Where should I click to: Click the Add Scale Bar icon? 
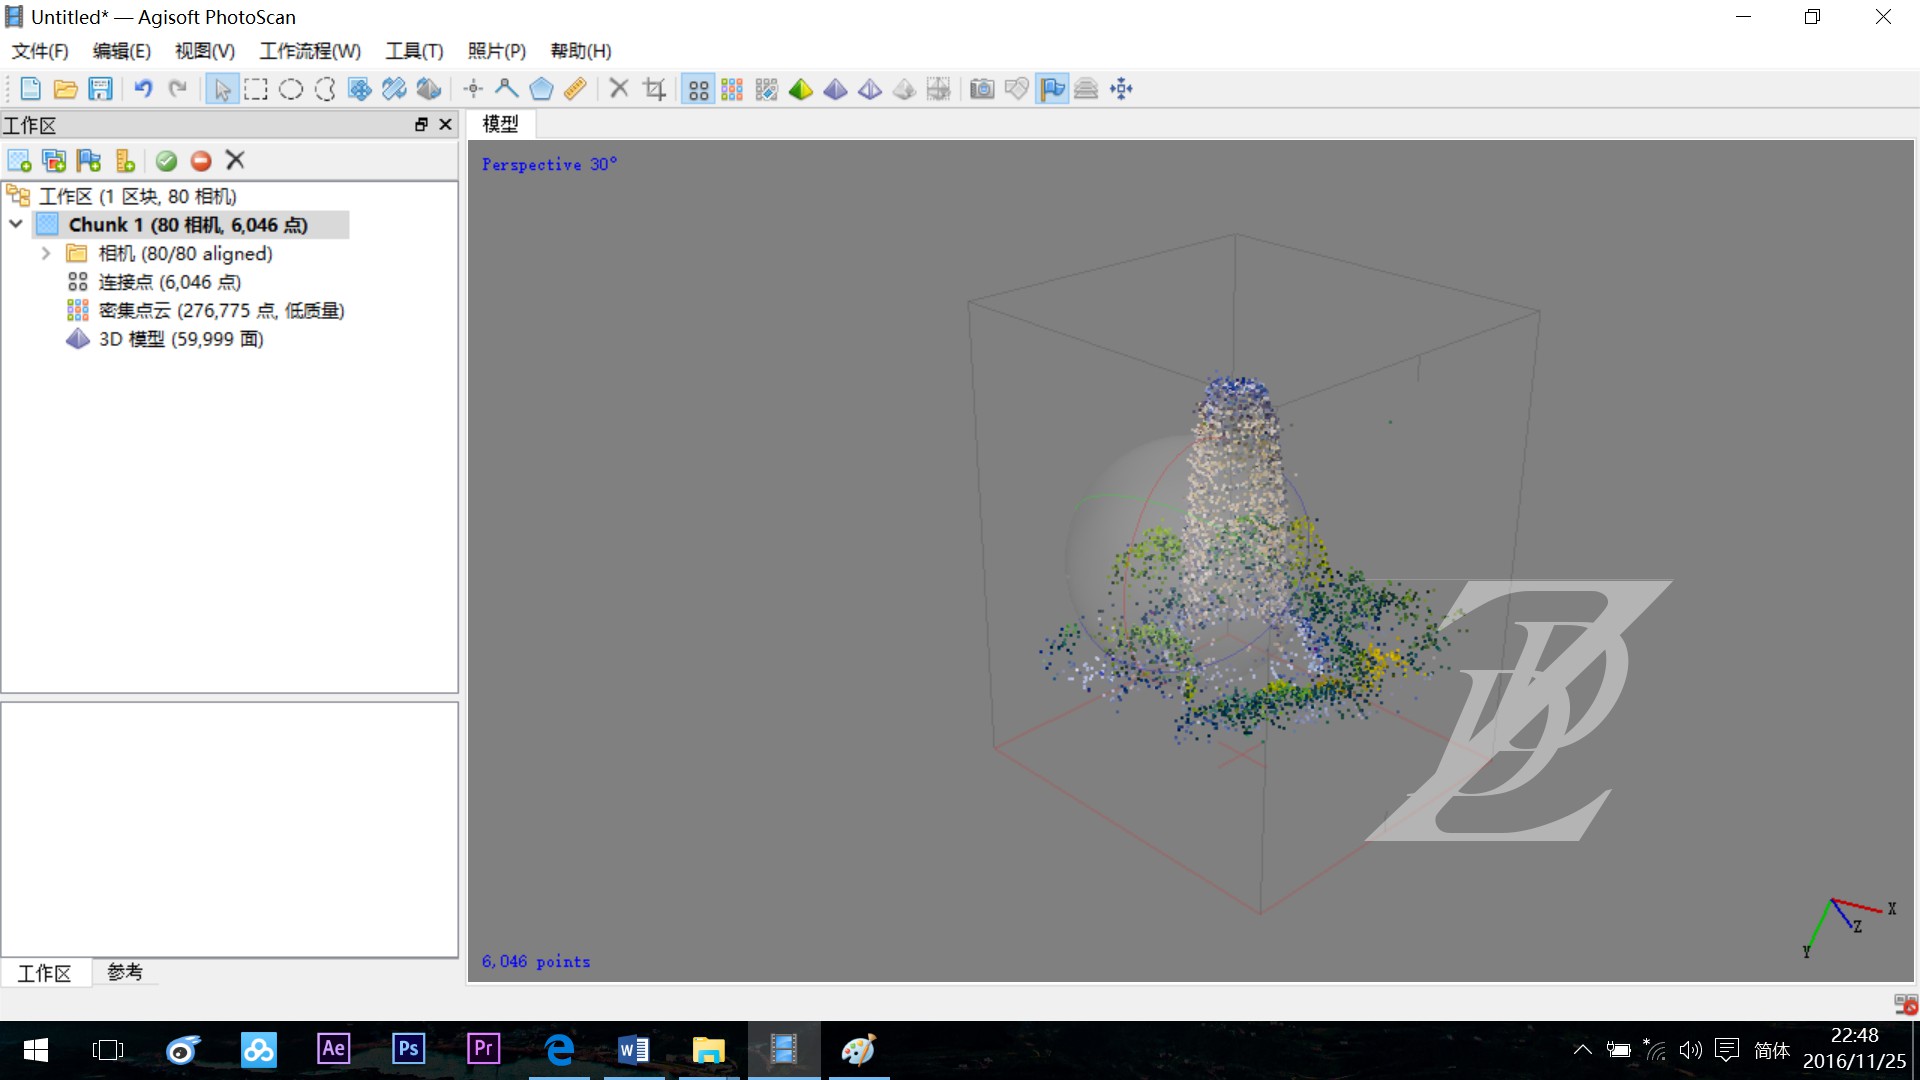(x=124, y=161)
